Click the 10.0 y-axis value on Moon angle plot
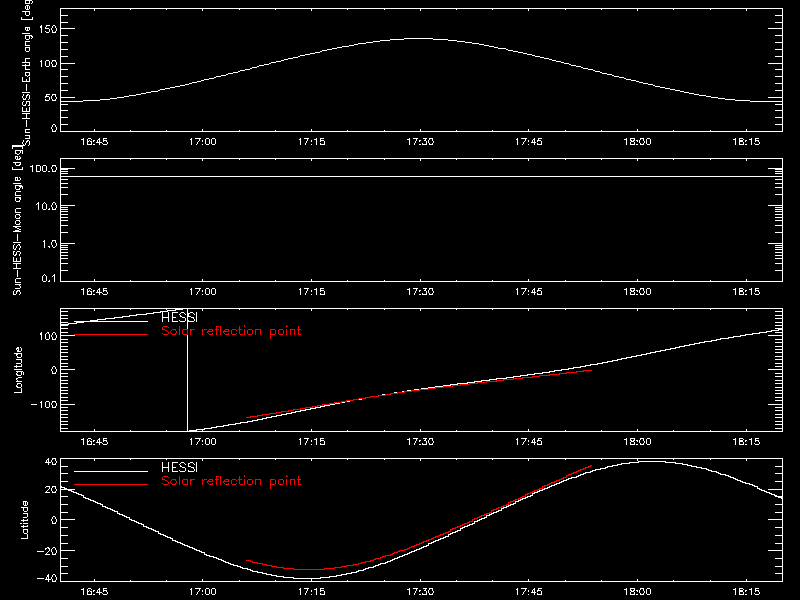This screenshot has height=600, width=800. point(46,207)
